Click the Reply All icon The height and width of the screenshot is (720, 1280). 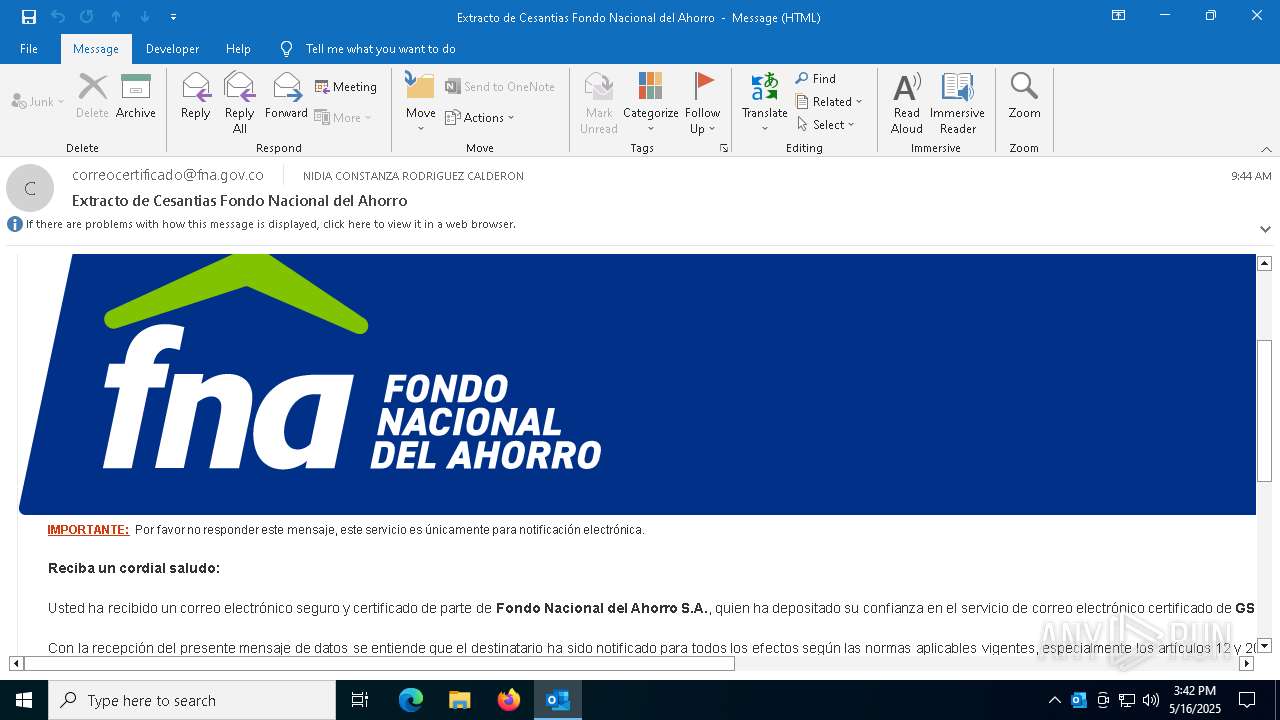coord(240,102)
